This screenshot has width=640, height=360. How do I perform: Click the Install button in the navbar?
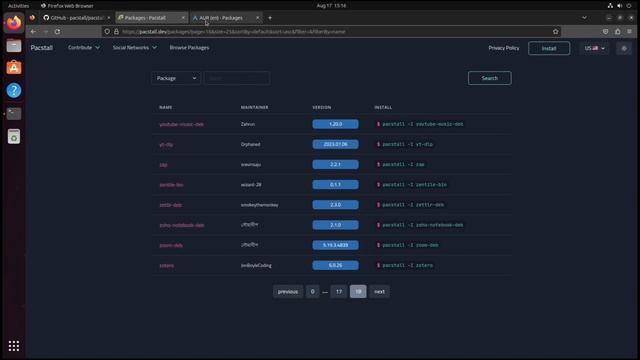[x=549, y=48]
